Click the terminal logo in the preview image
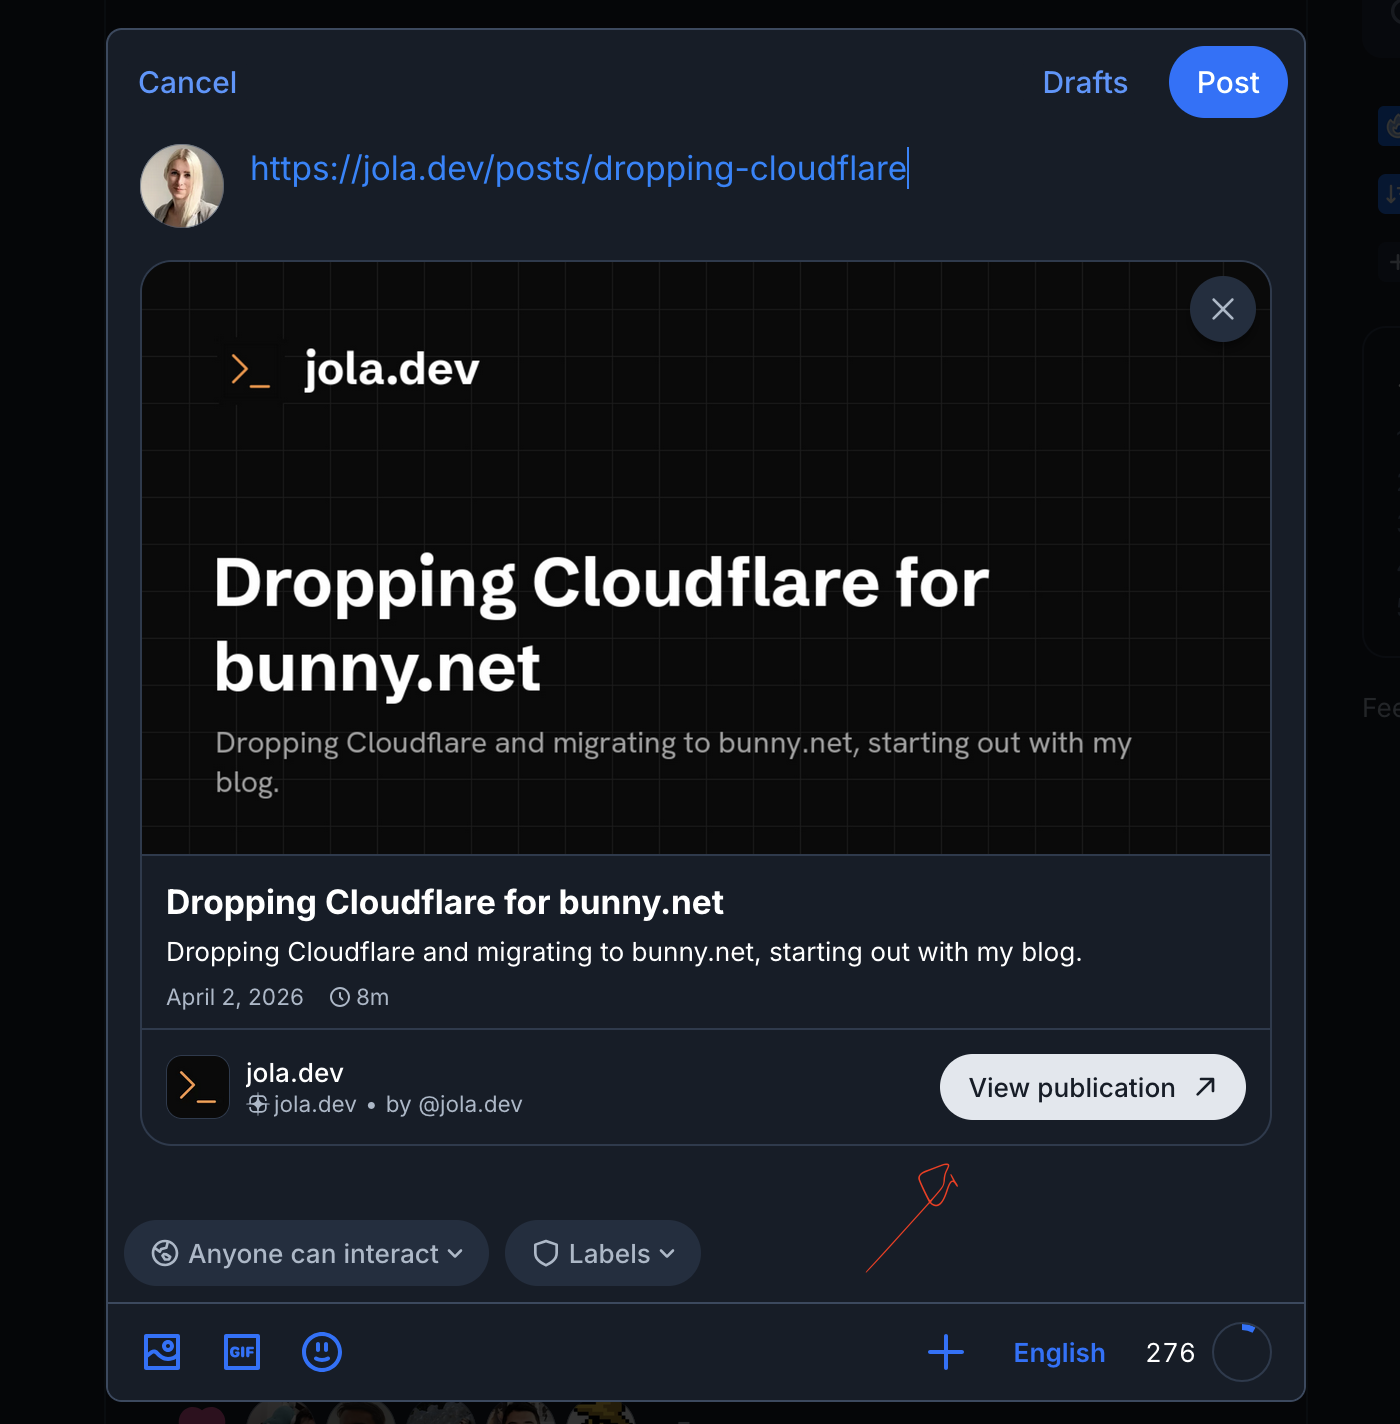The image size is (1400, 1424). tap(250, 370)
